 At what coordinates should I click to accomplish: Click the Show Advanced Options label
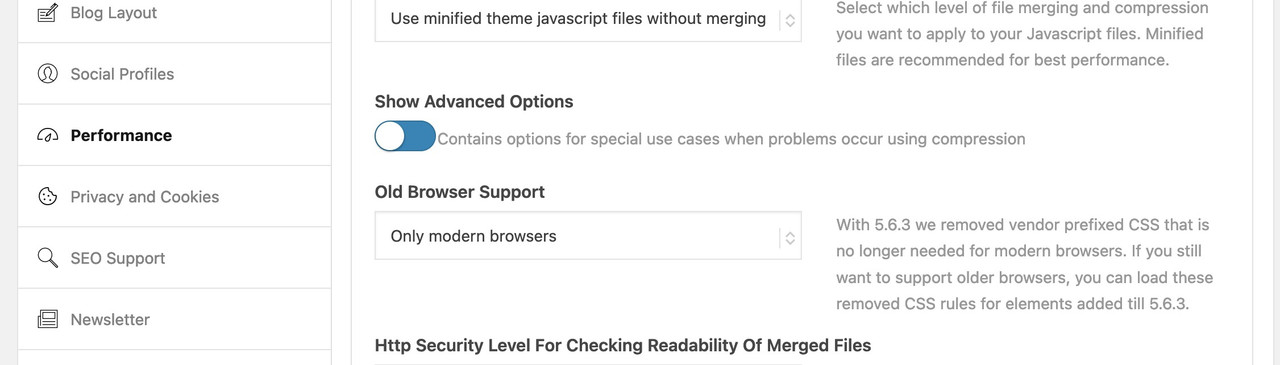click(474, 102)
